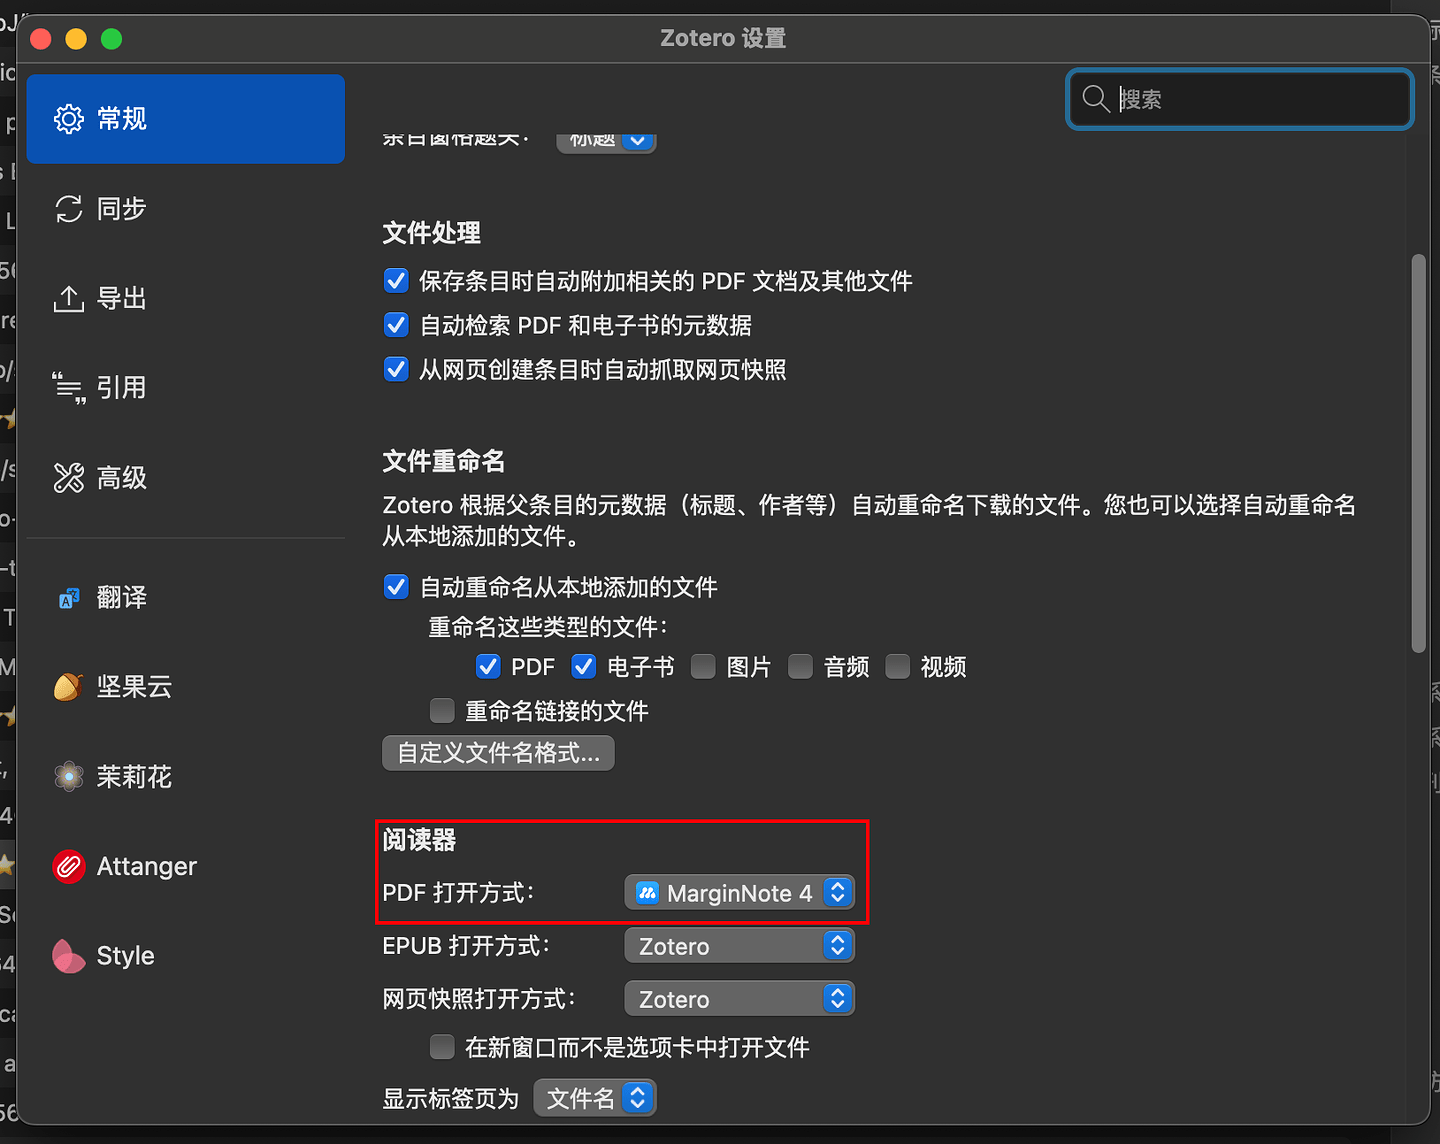Click the MarginNote app icon in PDF dropdown

[647, 893]
